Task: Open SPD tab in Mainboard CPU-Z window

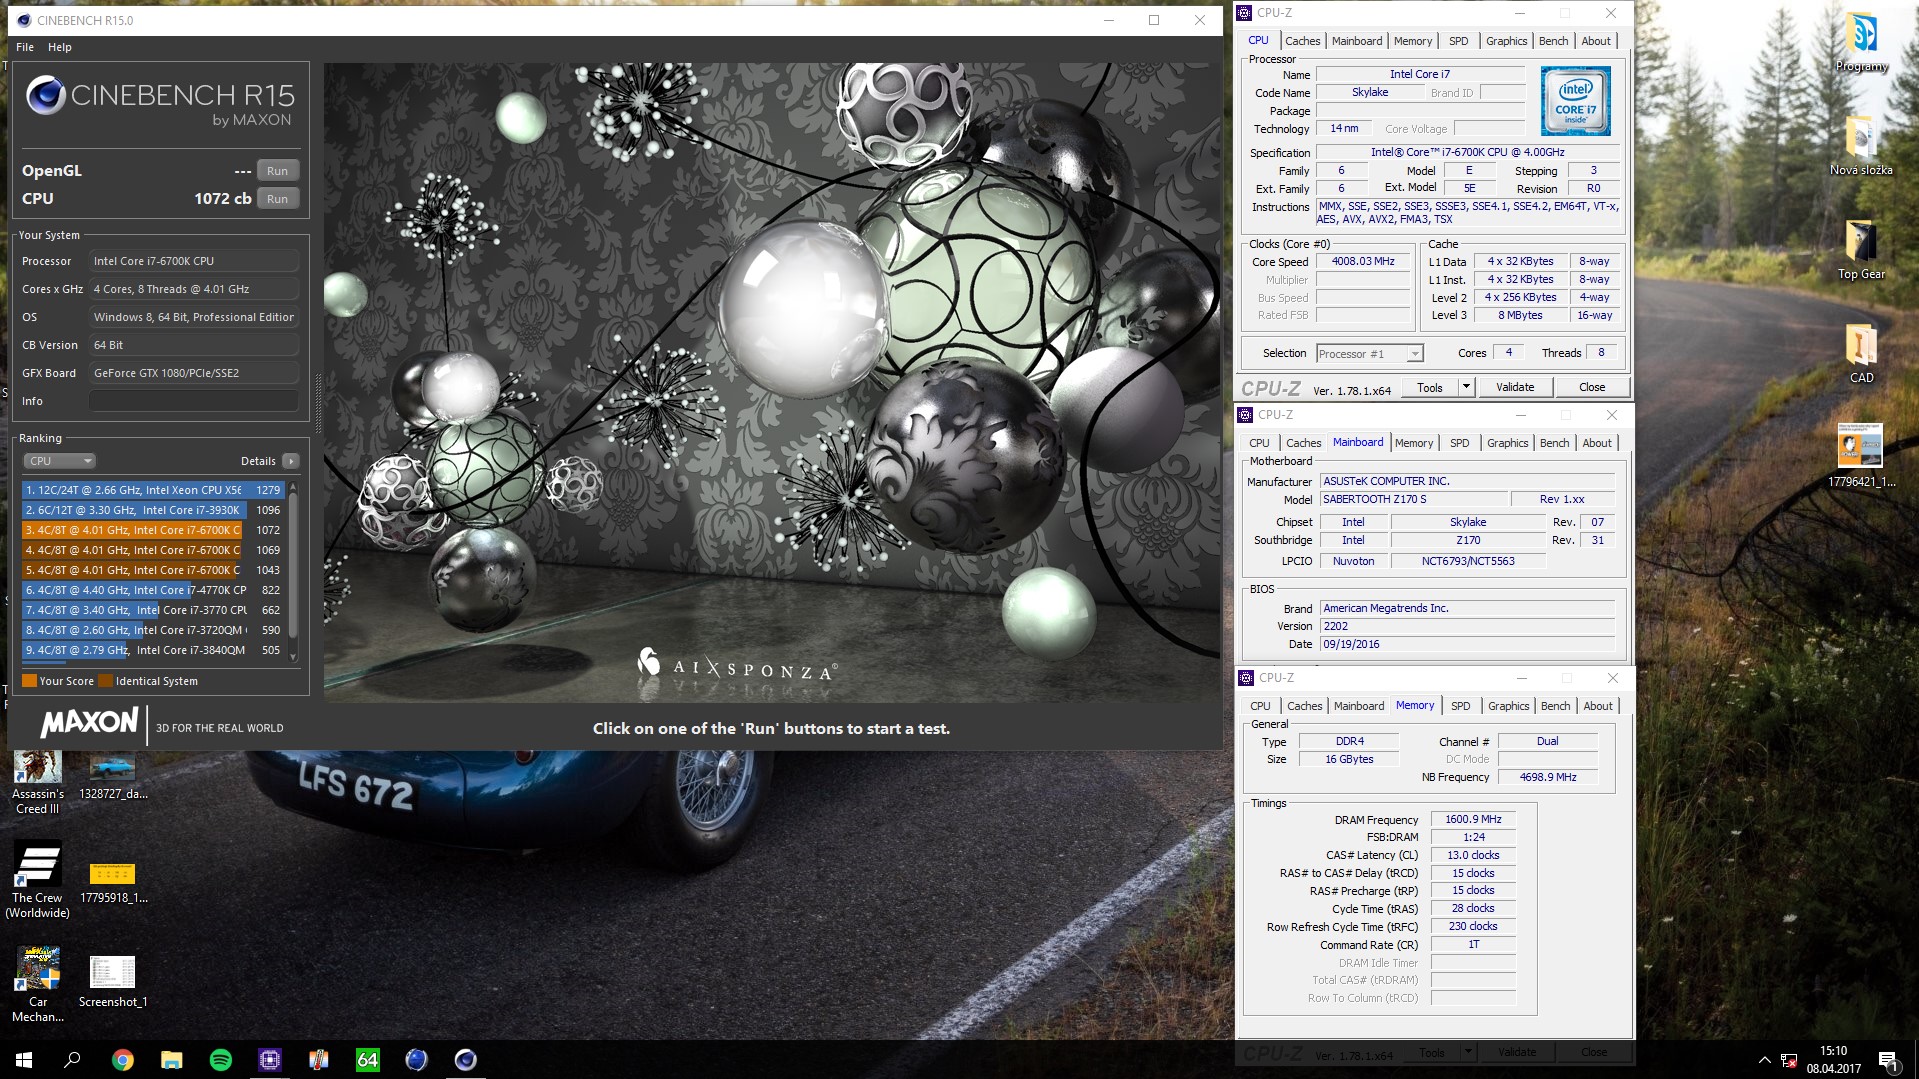Action: point(1460,443)
